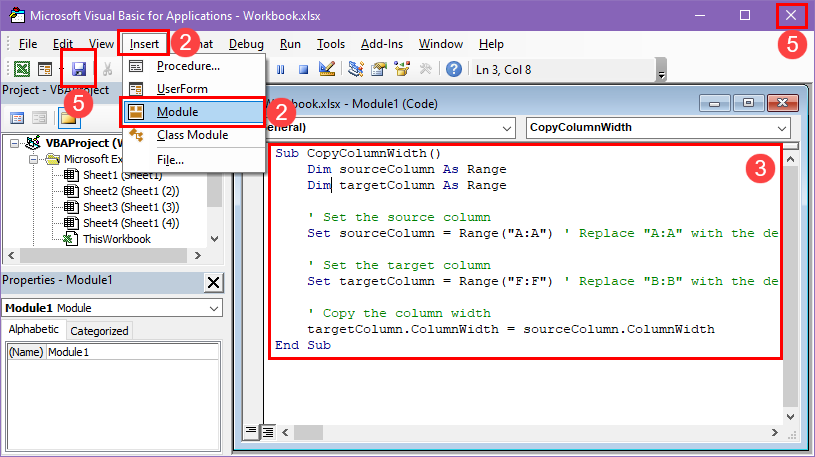Open the Tools menu
The image size is (815, 457).
331,44
